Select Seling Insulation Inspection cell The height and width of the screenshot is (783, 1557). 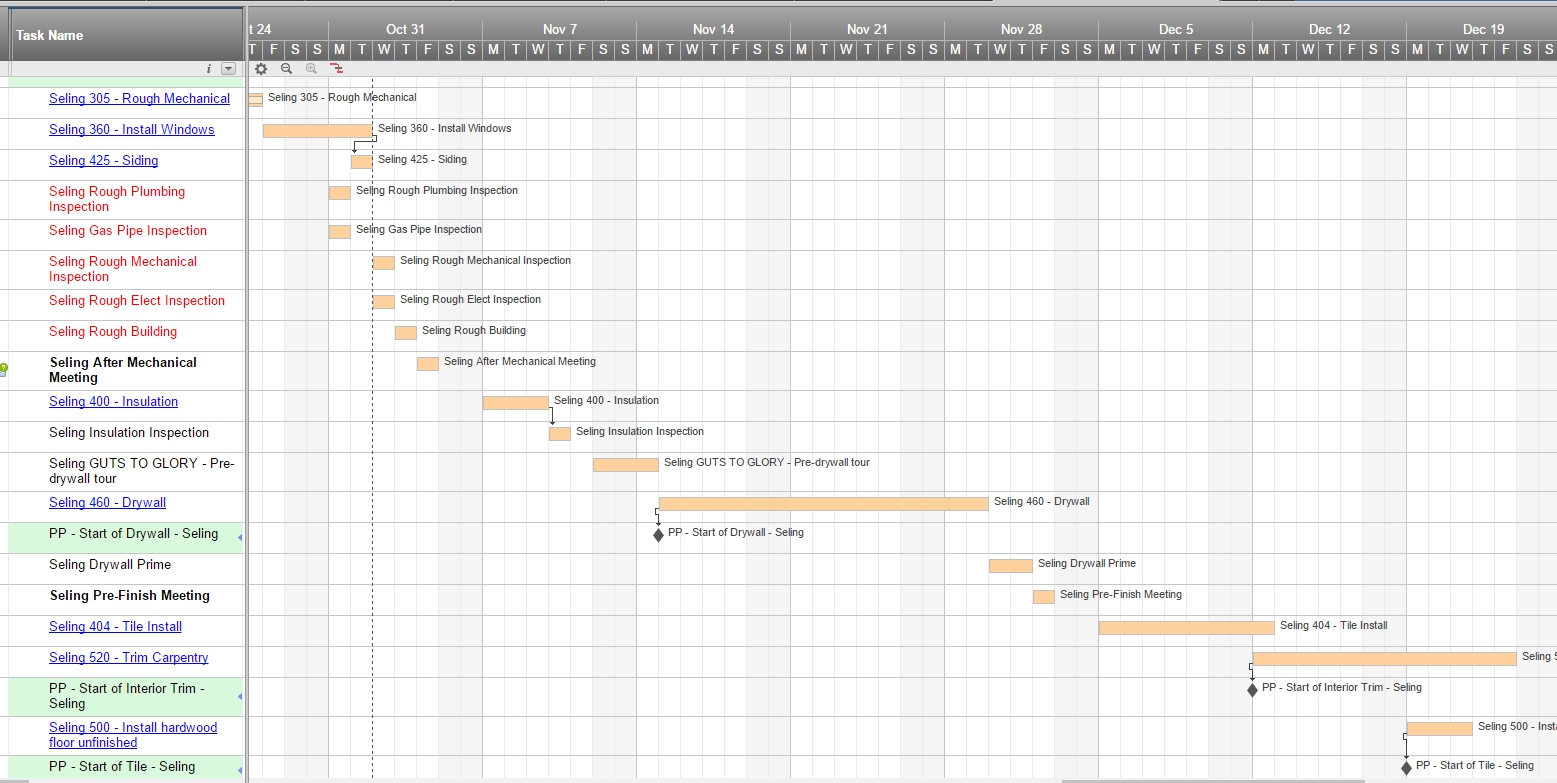click(x=126, y=437)
